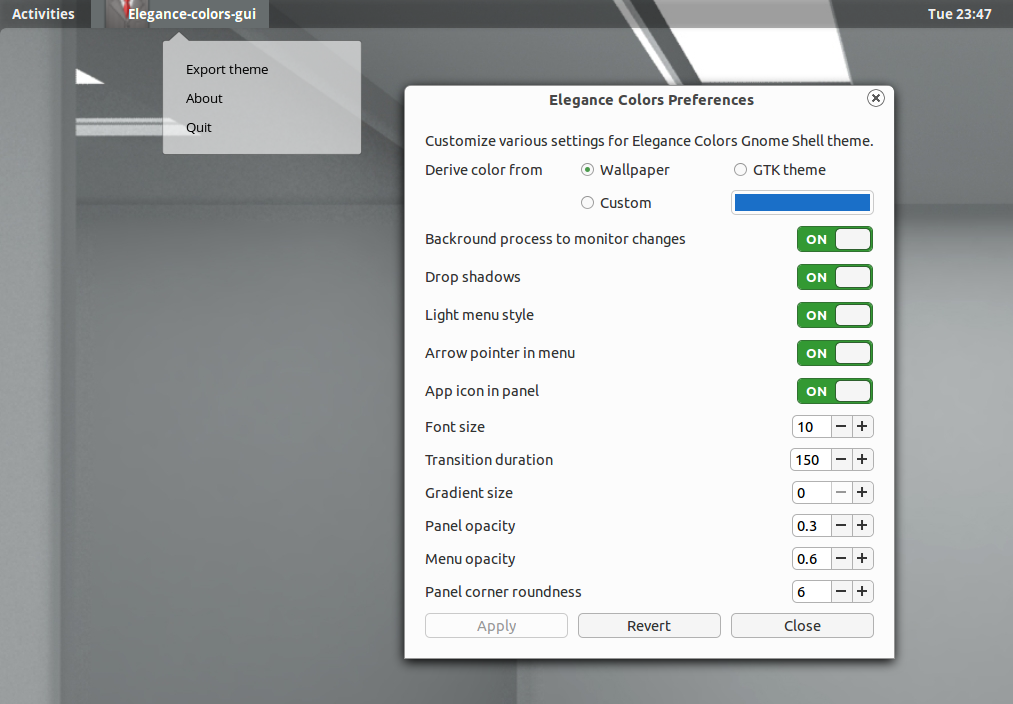The height and width of the screenshot is (704, 1013).
Task: Switch off Arrow pointer in menu
Action: tap(834, 353)
